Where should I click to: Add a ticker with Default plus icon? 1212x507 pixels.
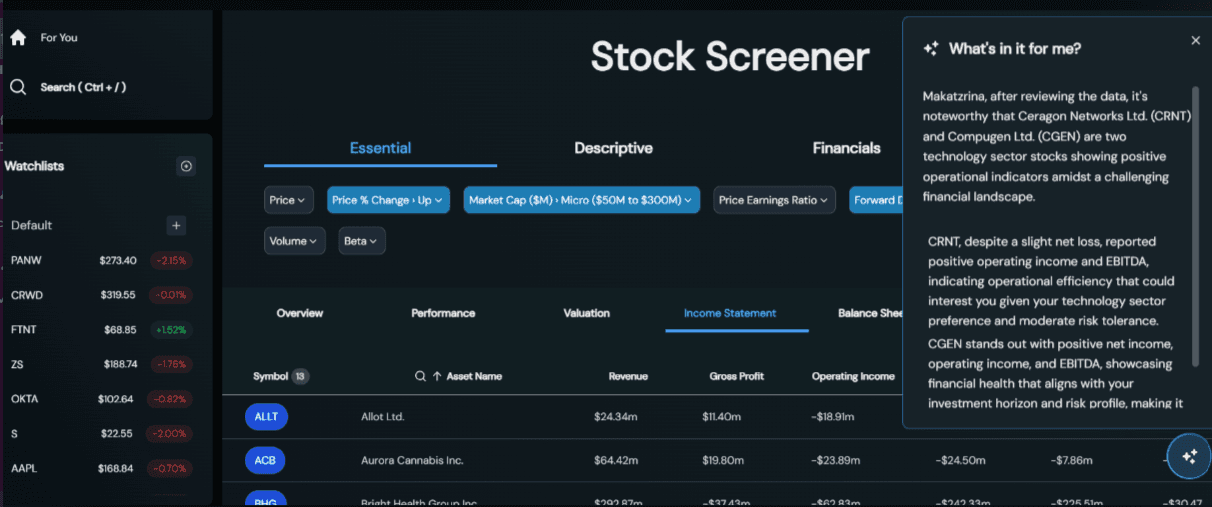point(176,226)
